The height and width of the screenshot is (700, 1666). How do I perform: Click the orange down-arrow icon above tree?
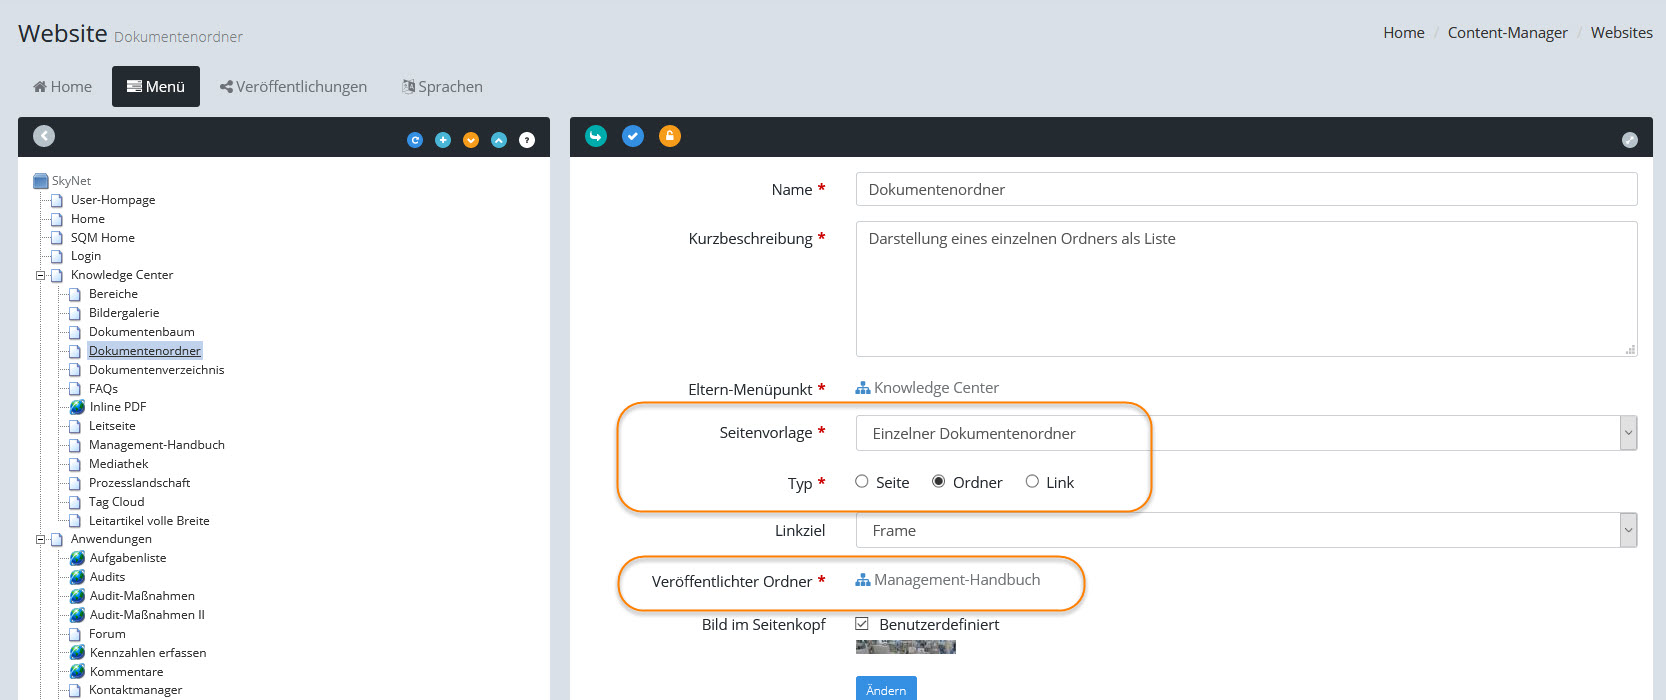[x=471, y=140]
